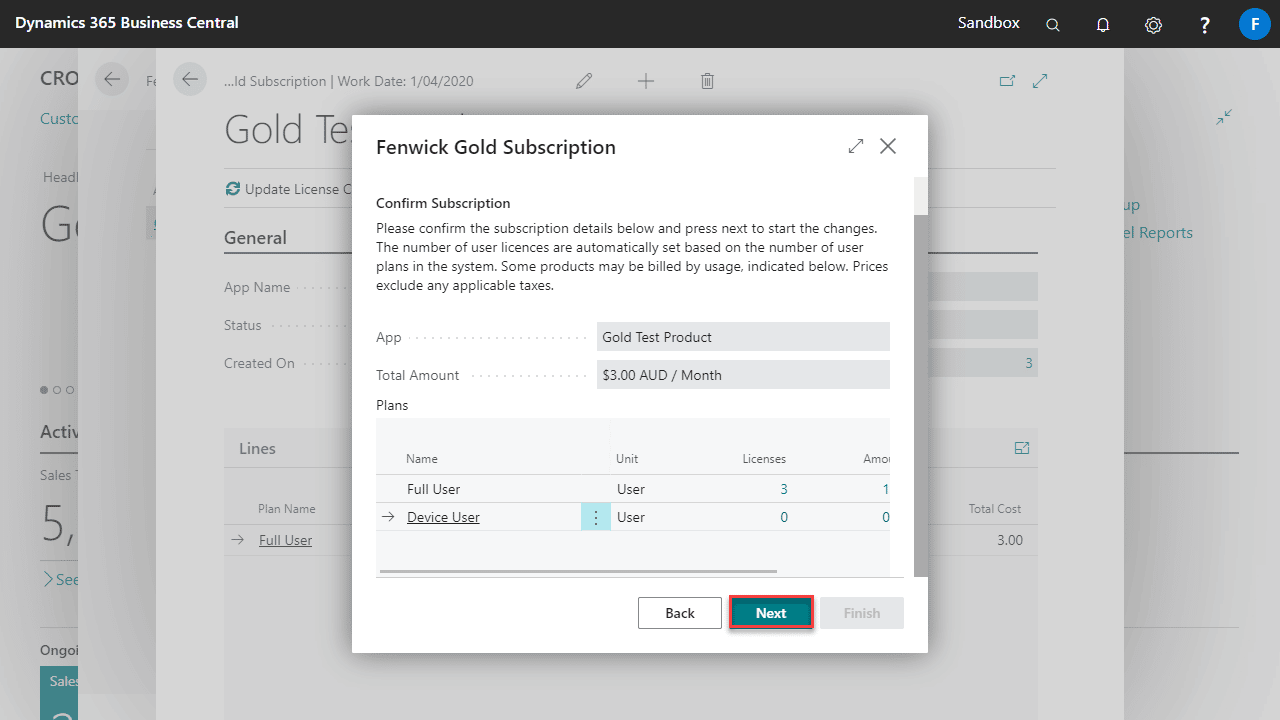The width and height of the screenshot is (1280, 720).
Task: Click the Name column header in Plans
Action: [422, 459]
